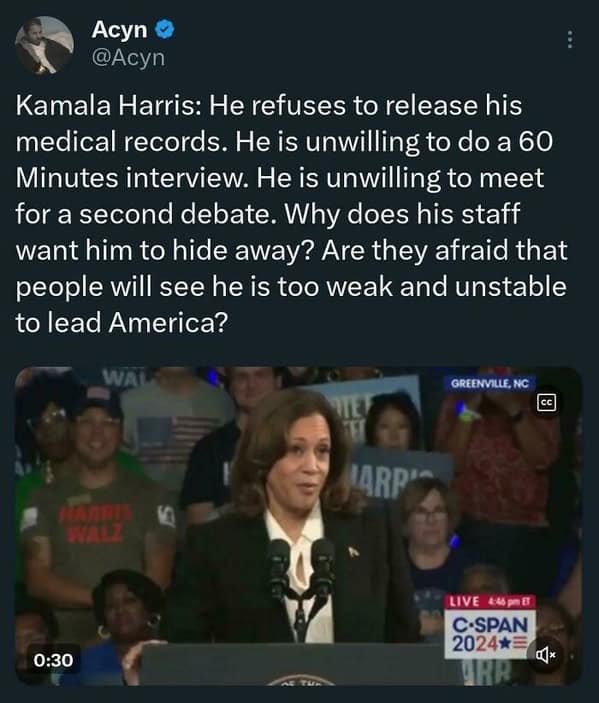This screenshot has height=703, width=599.
Task: Open Acyn's profile picture
Action: [x=44, y=45]
